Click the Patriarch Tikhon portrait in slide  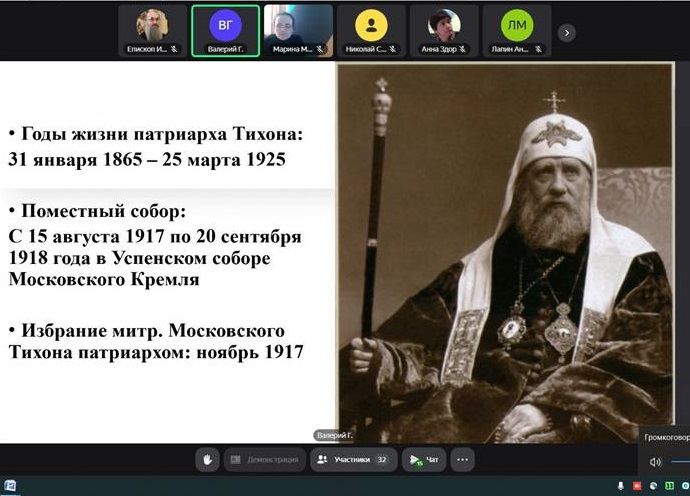tap(505, 252)
